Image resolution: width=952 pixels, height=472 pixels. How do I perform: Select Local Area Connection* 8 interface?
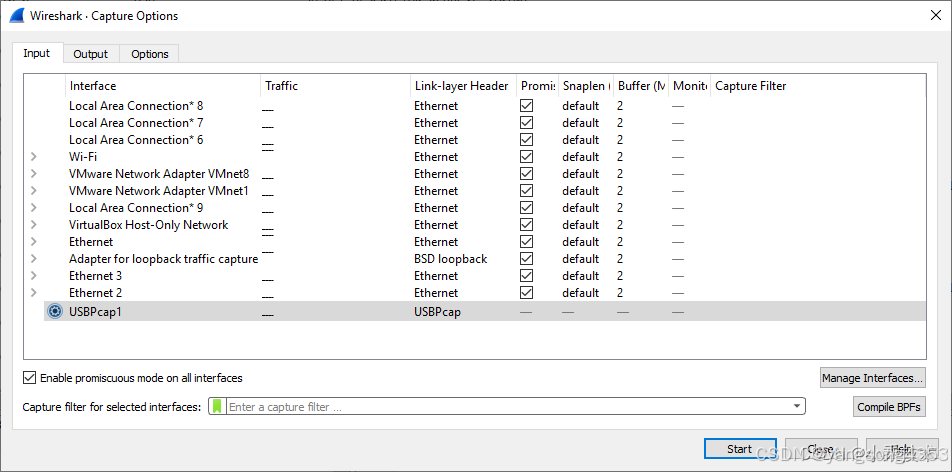click(x=136, y=106)
